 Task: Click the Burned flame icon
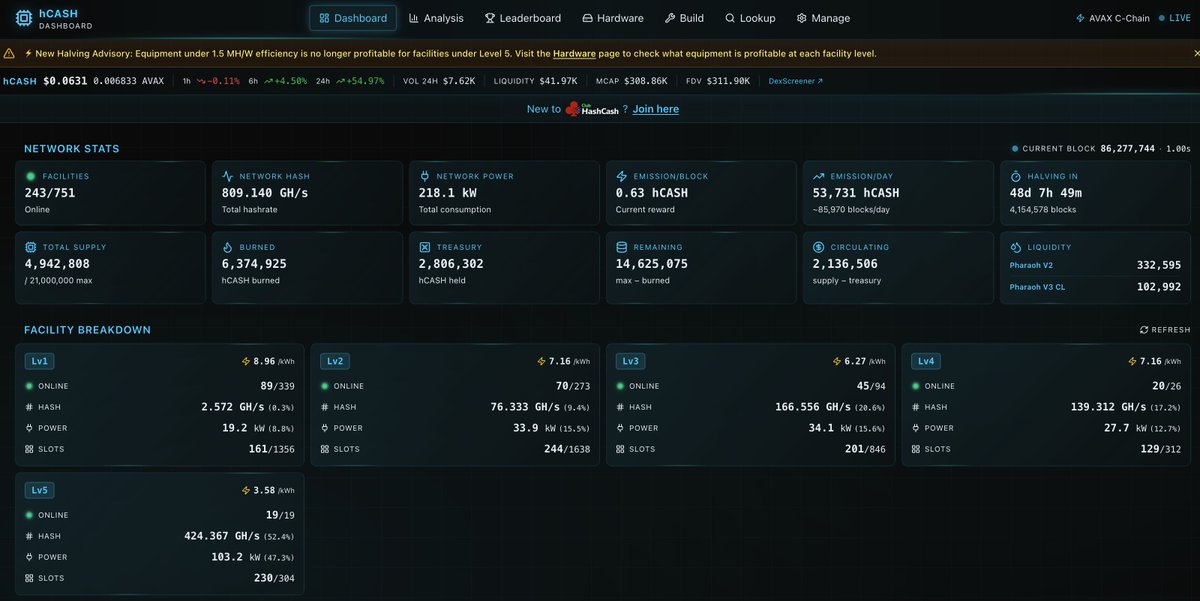click(x=228, y=247)
